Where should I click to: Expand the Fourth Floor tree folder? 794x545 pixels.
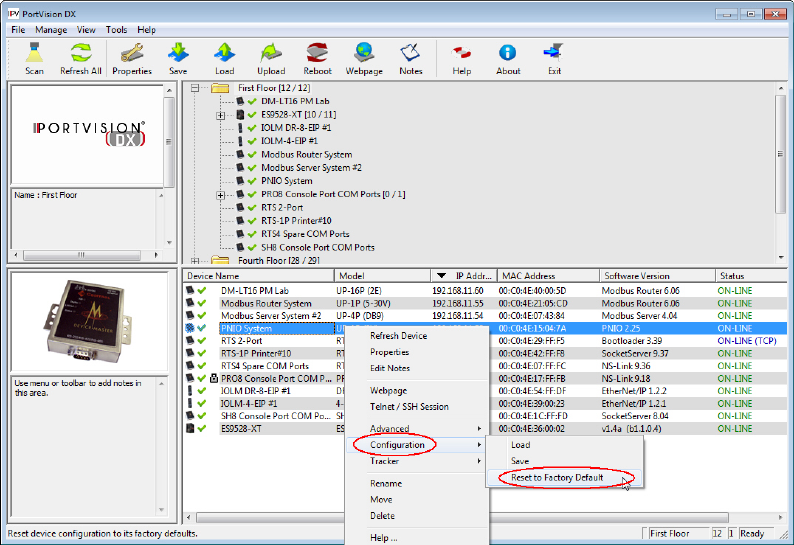pyautogui.click(x=195, y=261)
